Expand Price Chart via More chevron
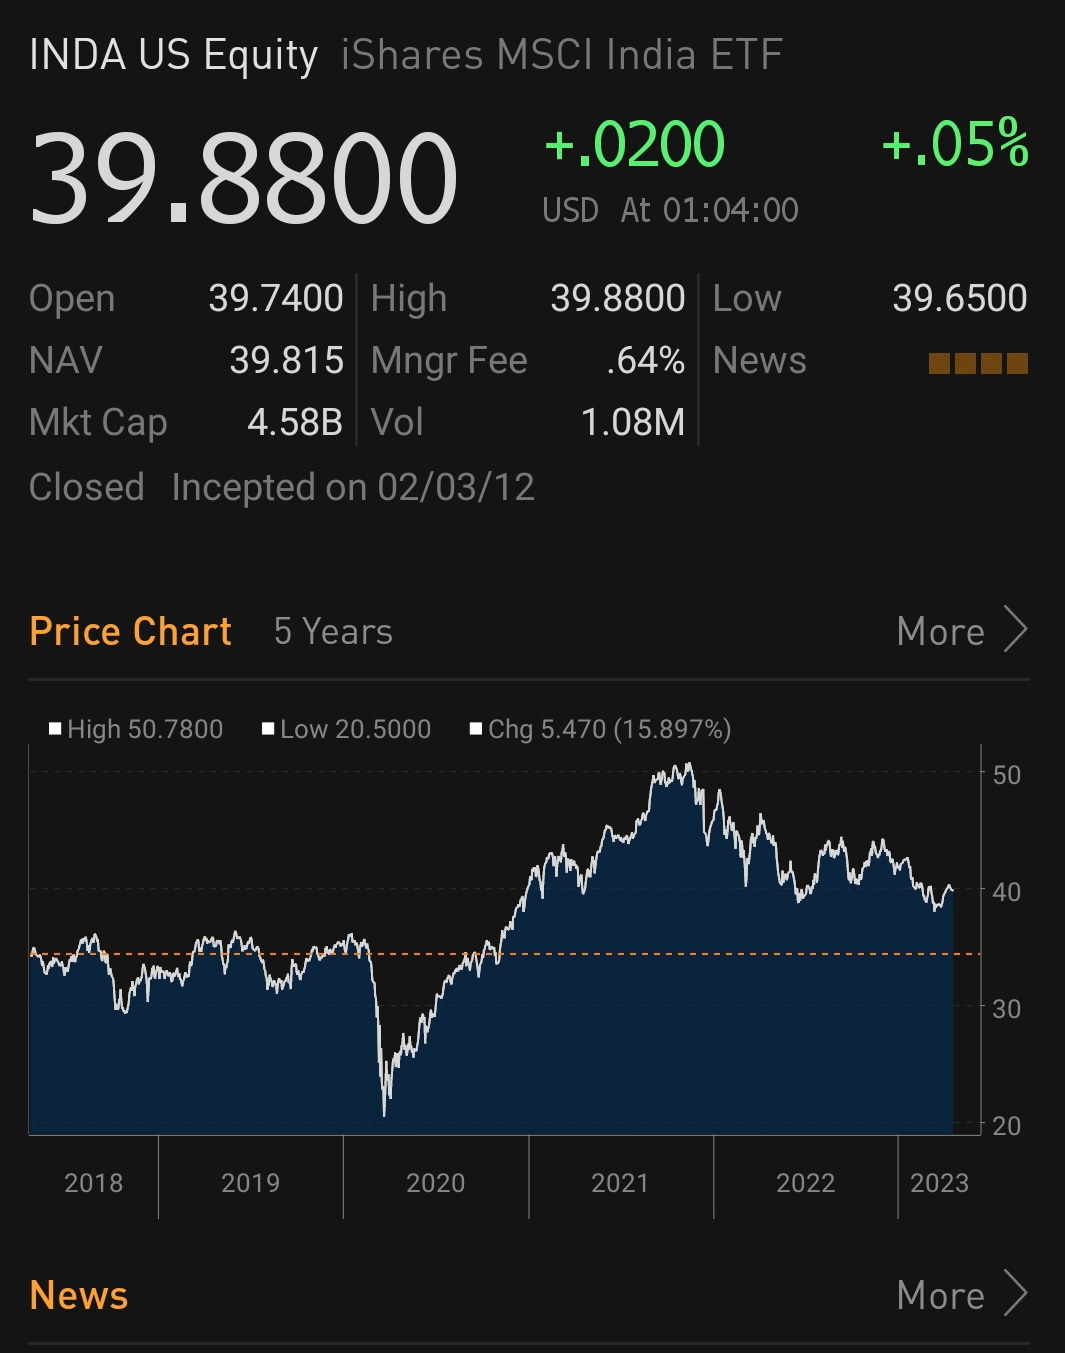Screen dimensions: 1065x1353 pyautogui.click(x=1016, y=630)
